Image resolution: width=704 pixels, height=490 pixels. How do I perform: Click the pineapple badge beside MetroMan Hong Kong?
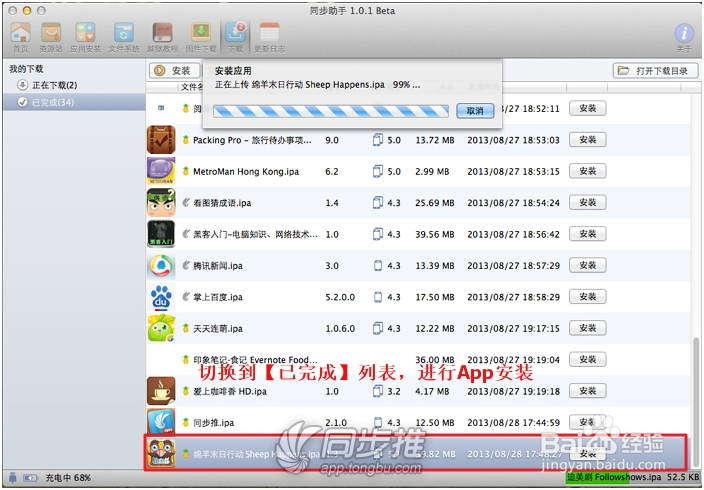185,171
